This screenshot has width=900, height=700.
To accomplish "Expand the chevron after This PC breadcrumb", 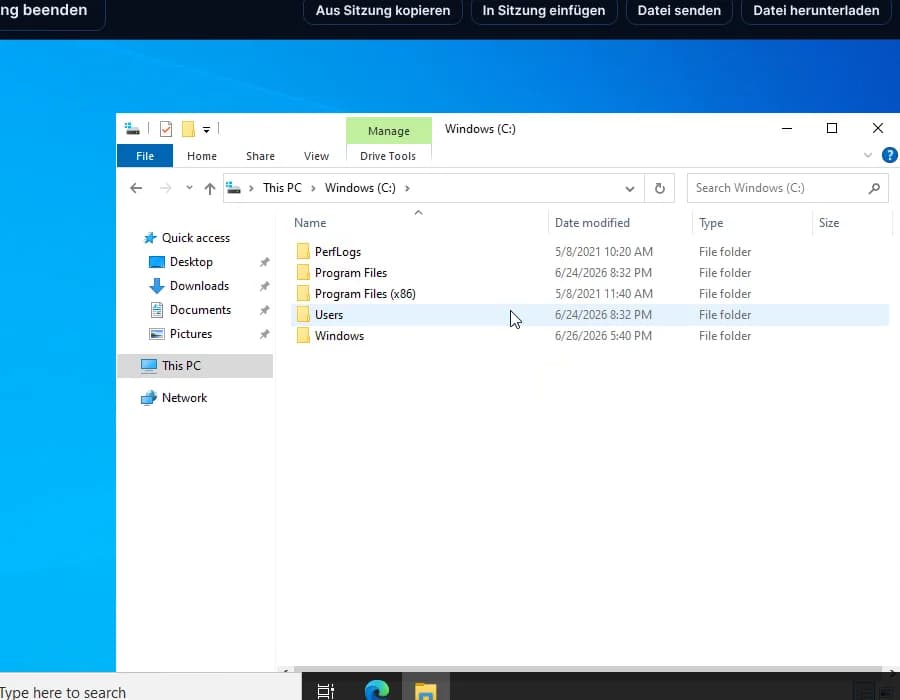I will click(313, 188).
